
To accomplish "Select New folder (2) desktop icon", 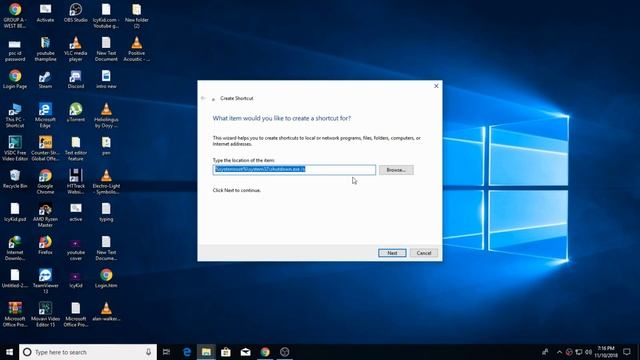I will [136, 16].
